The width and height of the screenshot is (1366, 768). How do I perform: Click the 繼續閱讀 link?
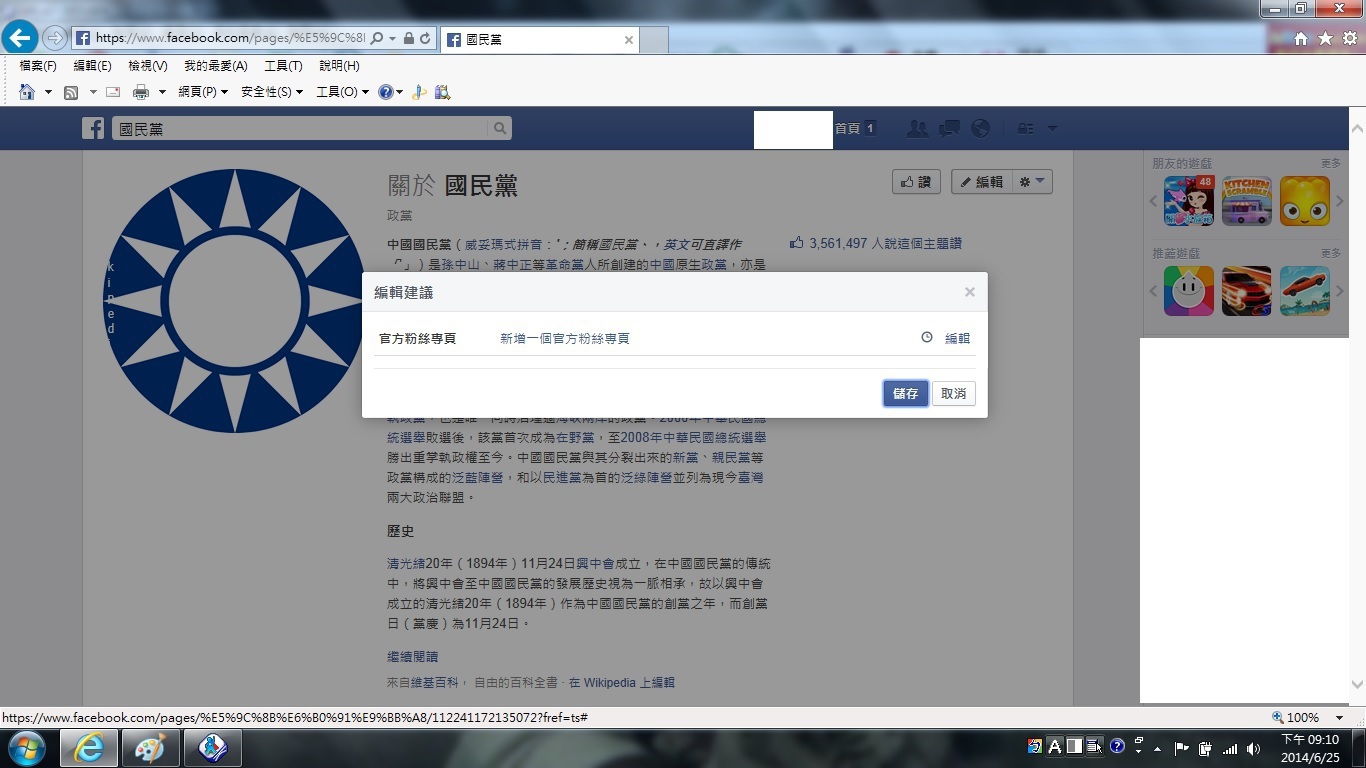(413, 657)
